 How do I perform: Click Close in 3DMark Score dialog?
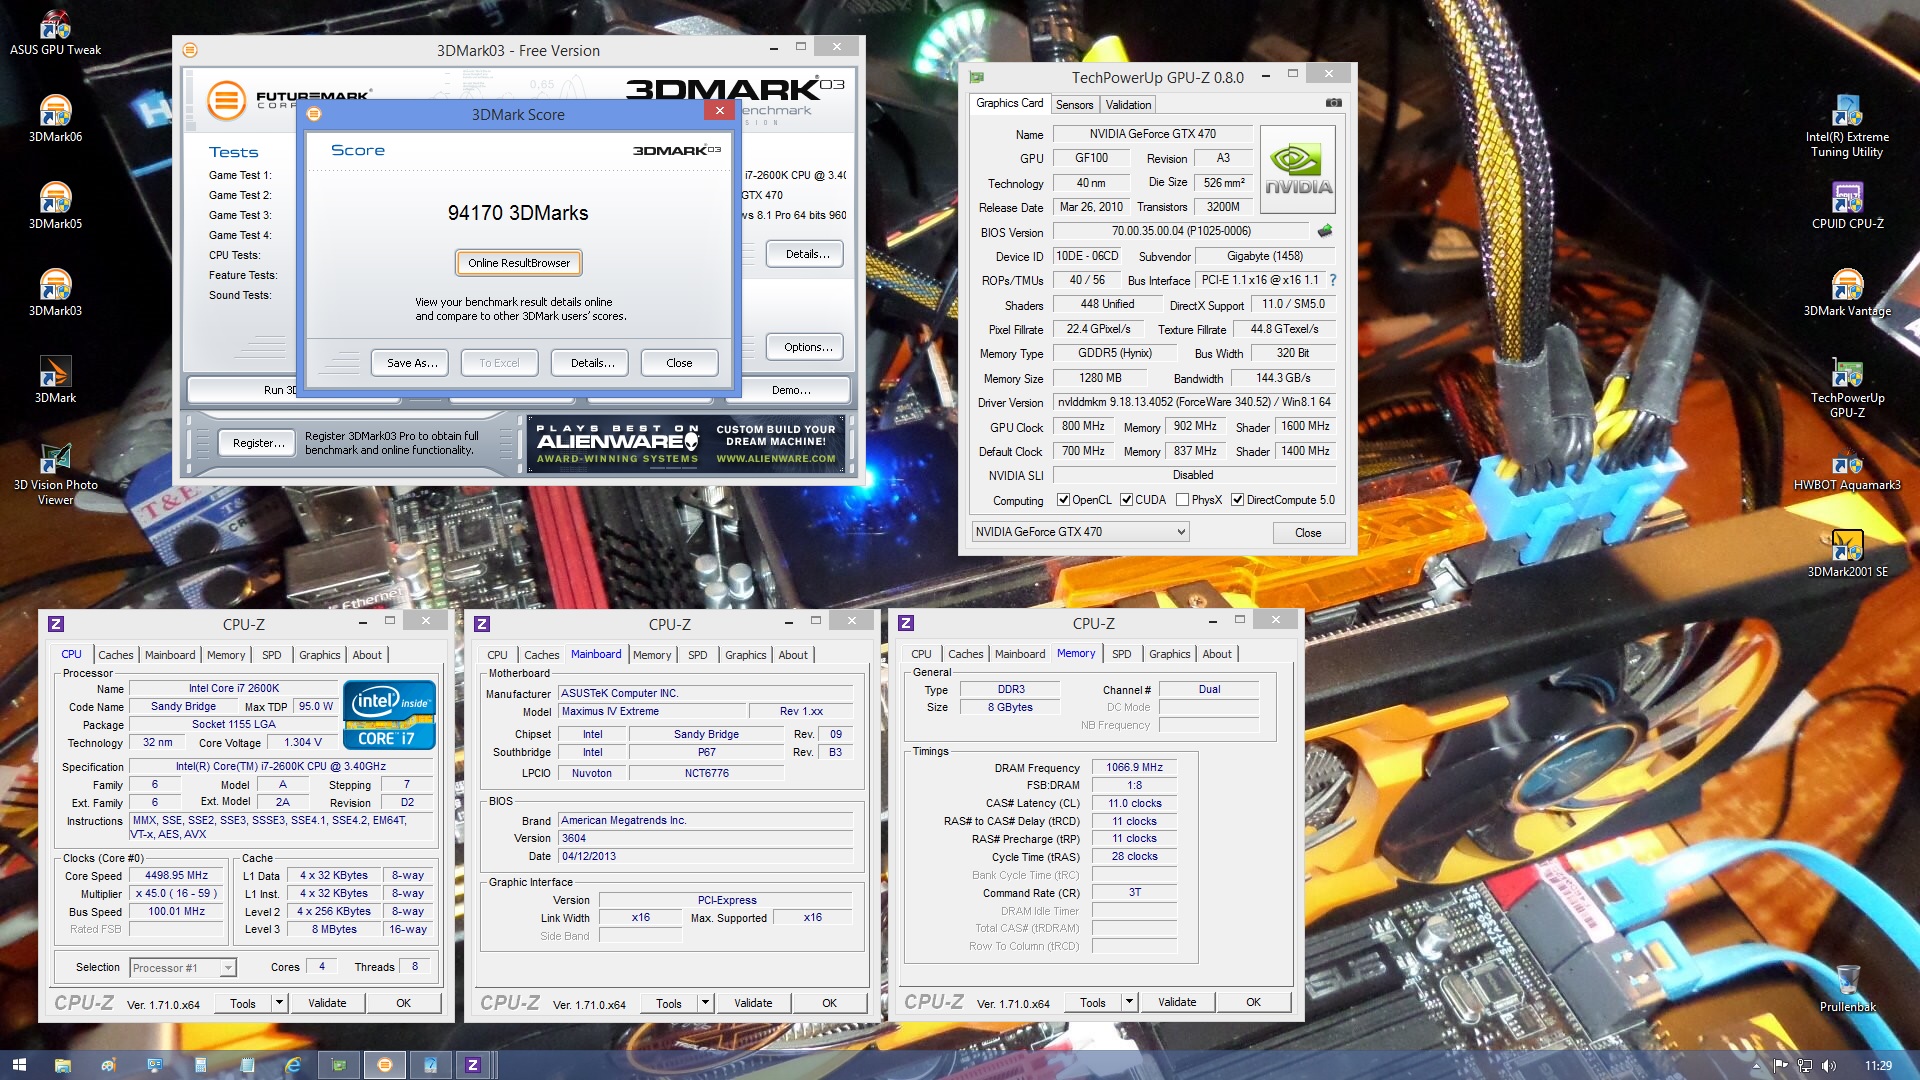click(x=679, y=363)
